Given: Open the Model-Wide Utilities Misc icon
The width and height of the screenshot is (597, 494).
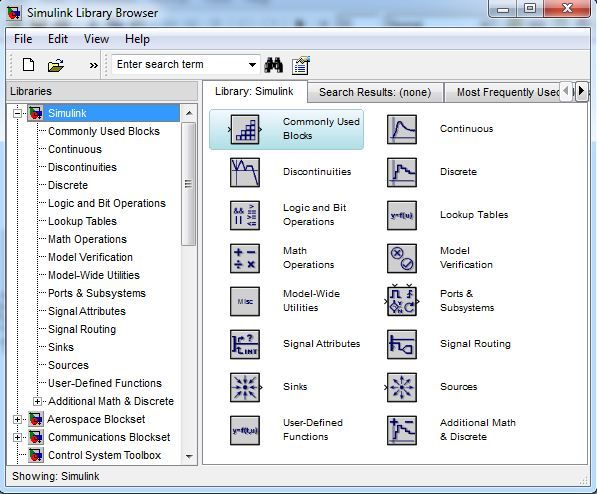Looking at the screenshot, I should pyautogui.click(x=245, y=302).
